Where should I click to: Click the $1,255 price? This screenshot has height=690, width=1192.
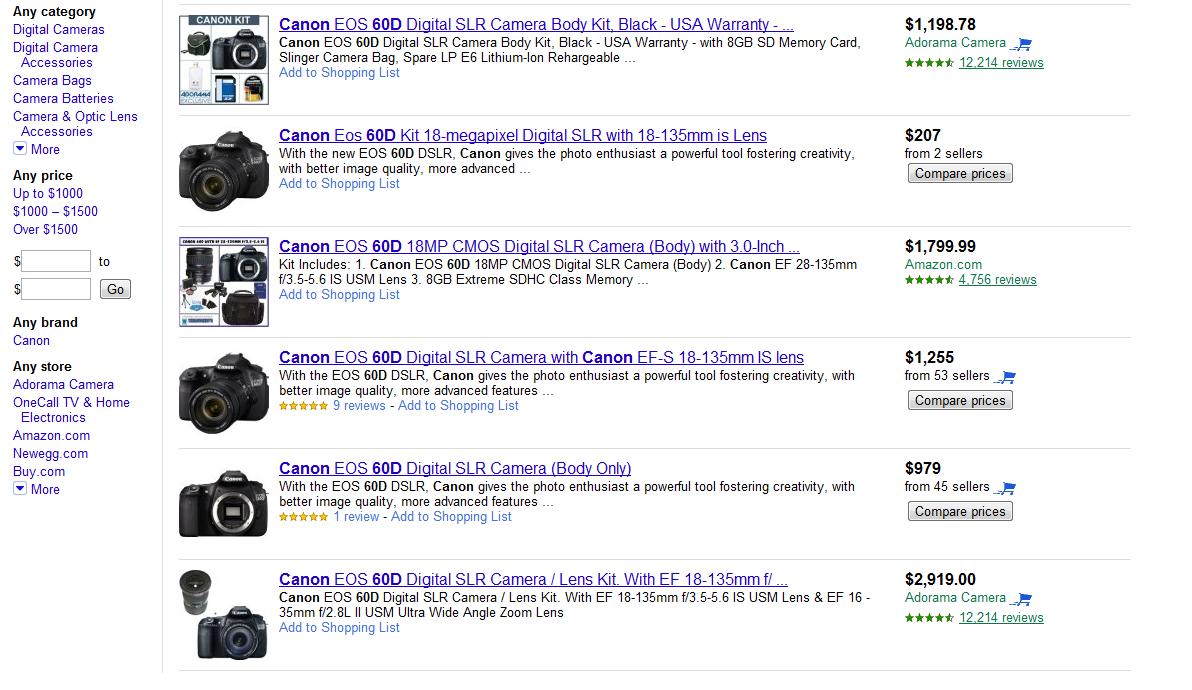[x=929, y=357]
